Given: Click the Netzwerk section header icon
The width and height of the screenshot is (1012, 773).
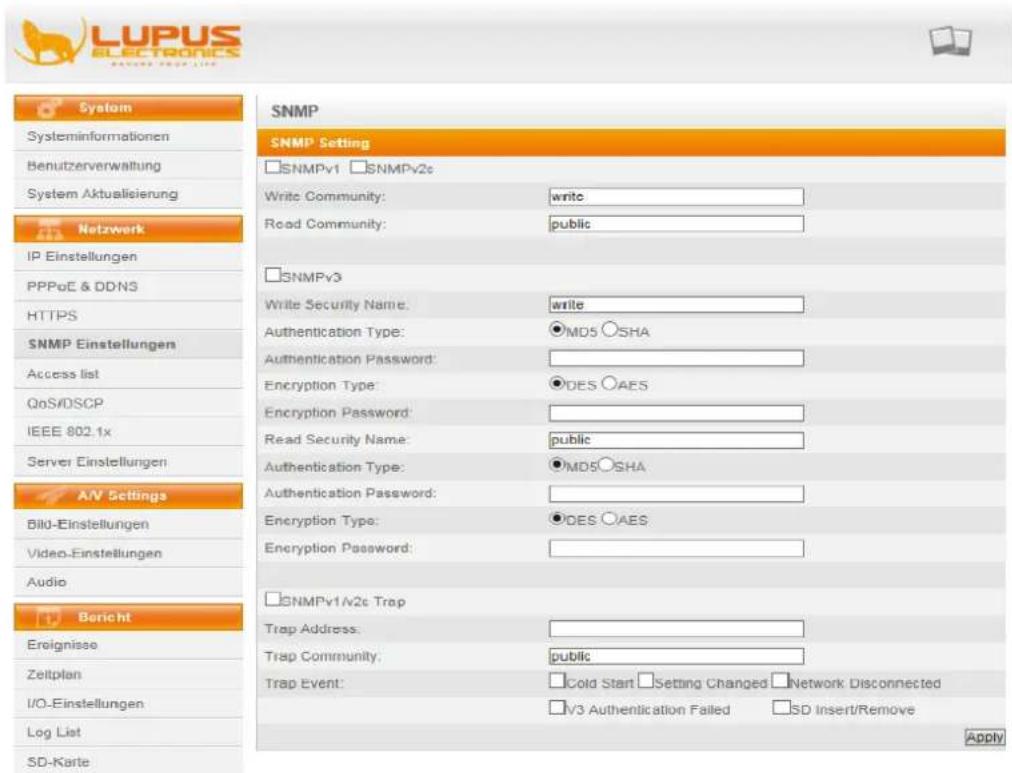Looking at the screenshot, I should (49, 229).
